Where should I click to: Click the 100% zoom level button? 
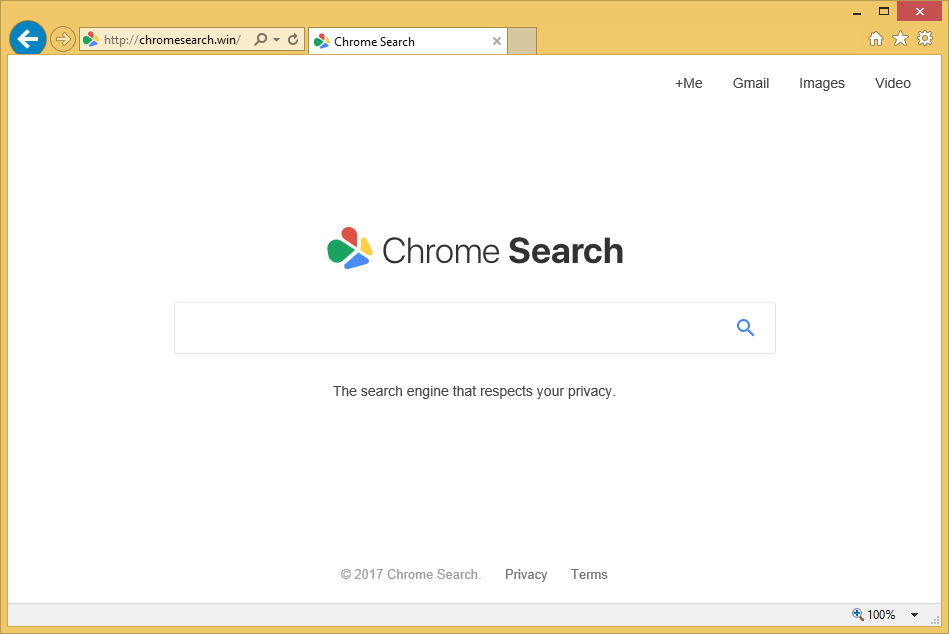[874, 615]
